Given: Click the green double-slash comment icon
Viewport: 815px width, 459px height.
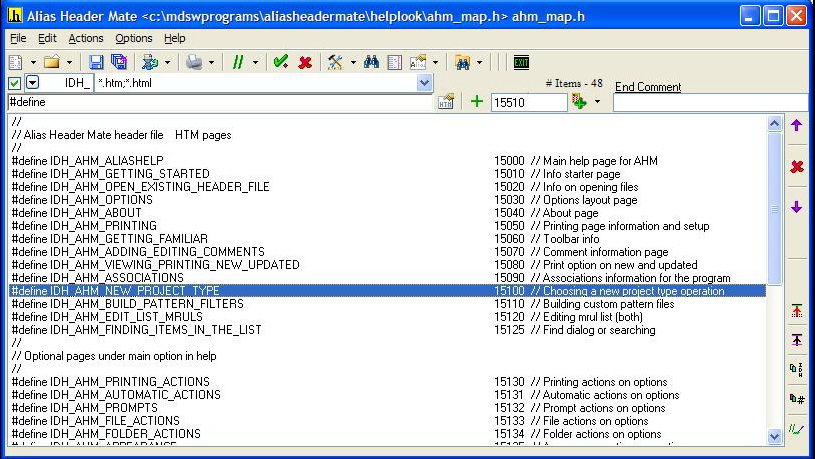Looking at the screenshot, I should point(238,62).
